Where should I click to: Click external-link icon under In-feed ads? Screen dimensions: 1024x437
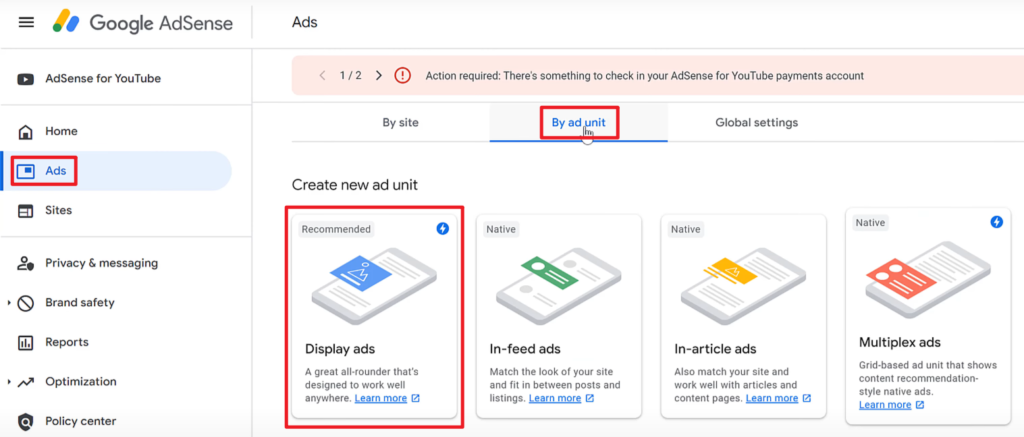(x=590, y=398)
